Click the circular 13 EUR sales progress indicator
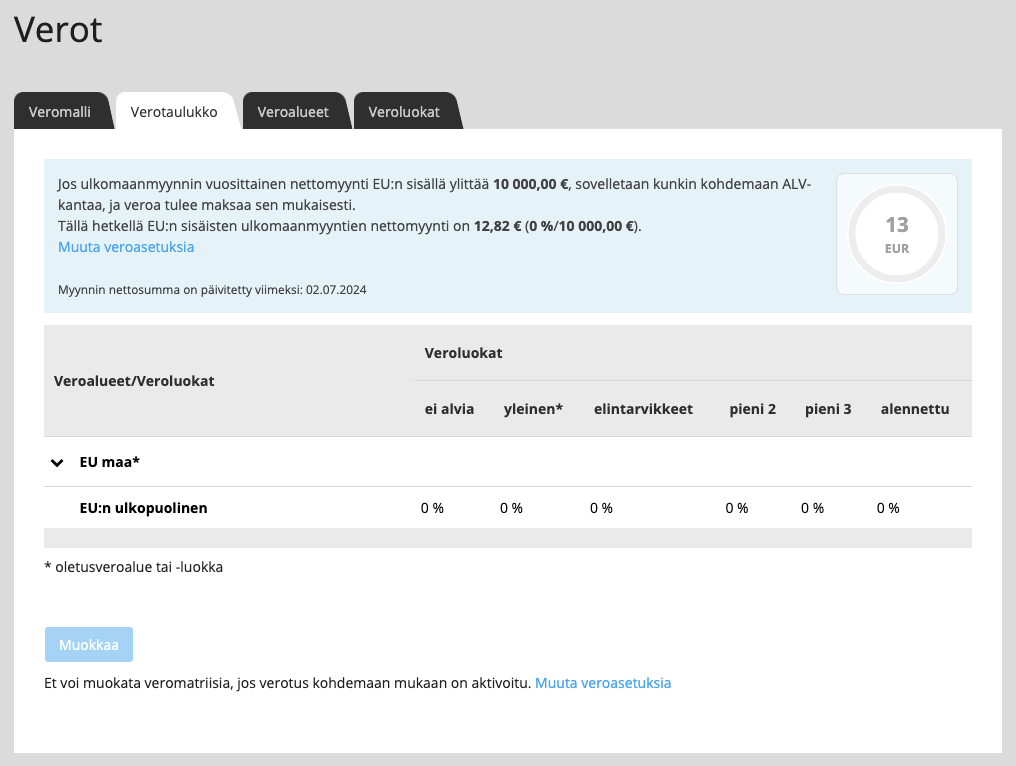Screen dimensions: 1016x766 point(896,233)
